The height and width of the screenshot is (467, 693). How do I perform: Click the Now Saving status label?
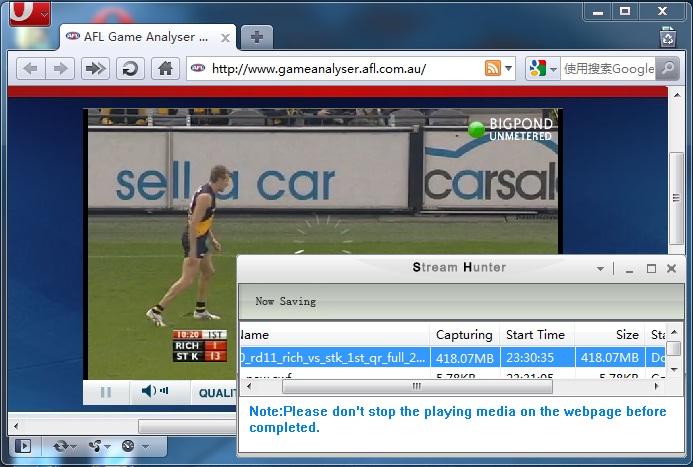(286, 301)
